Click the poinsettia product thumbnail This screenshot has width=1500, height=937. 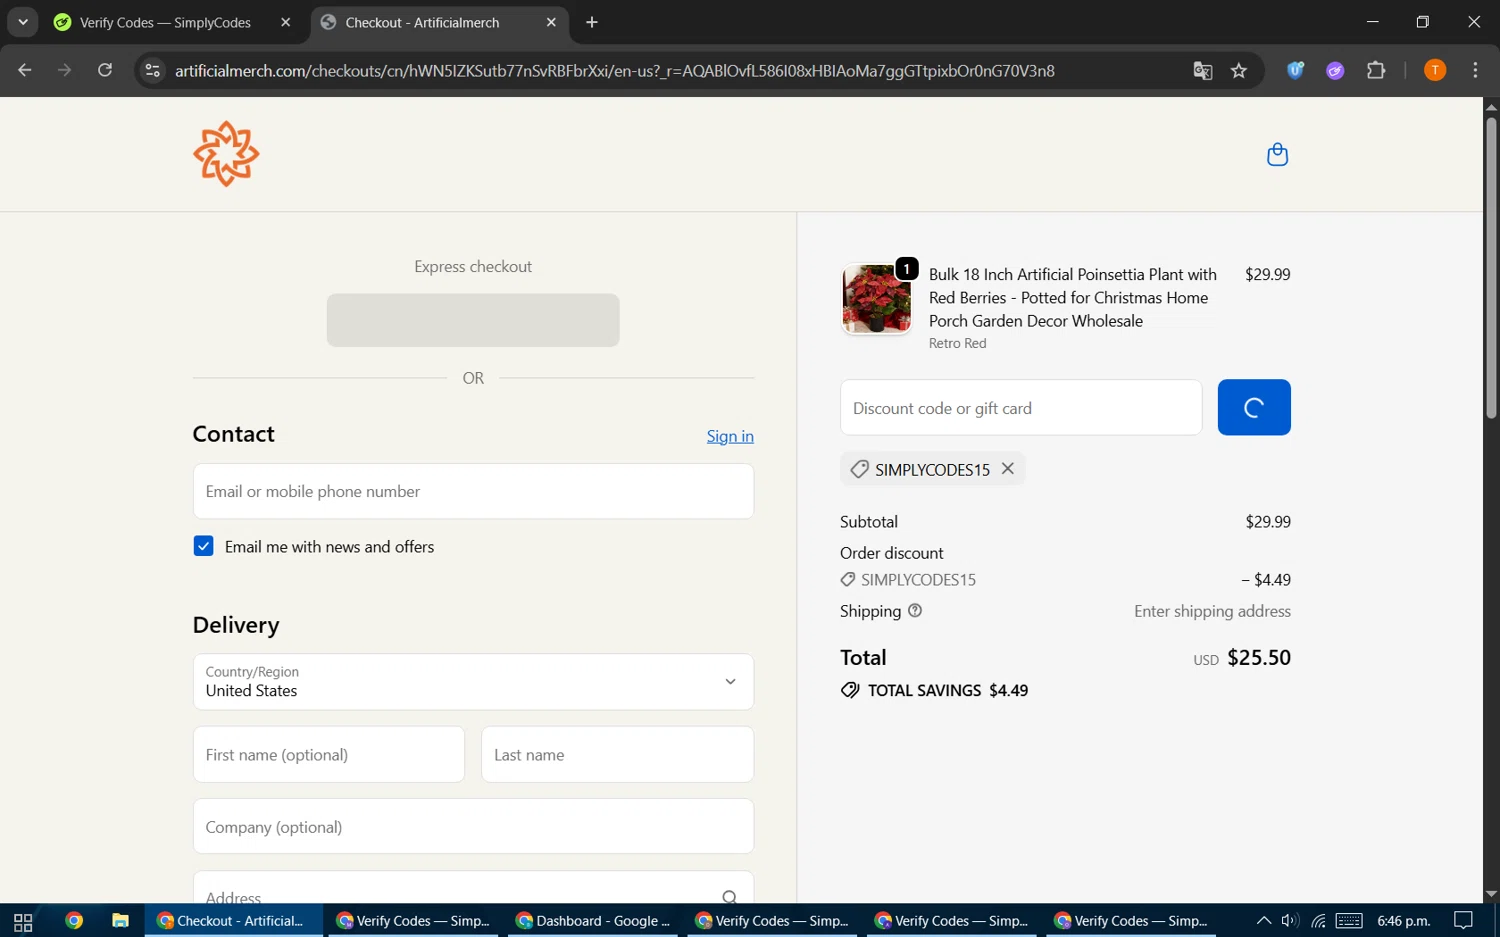876,299
